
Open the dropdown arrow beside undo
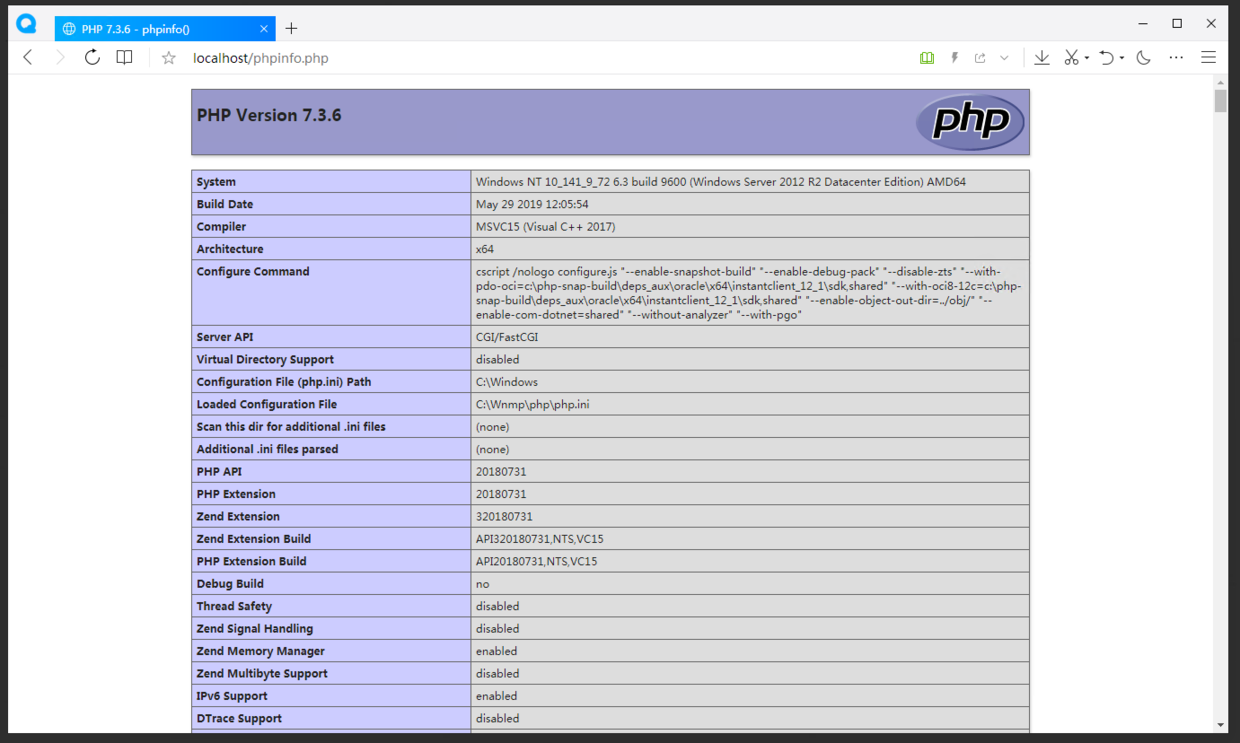coord(1122,58)
